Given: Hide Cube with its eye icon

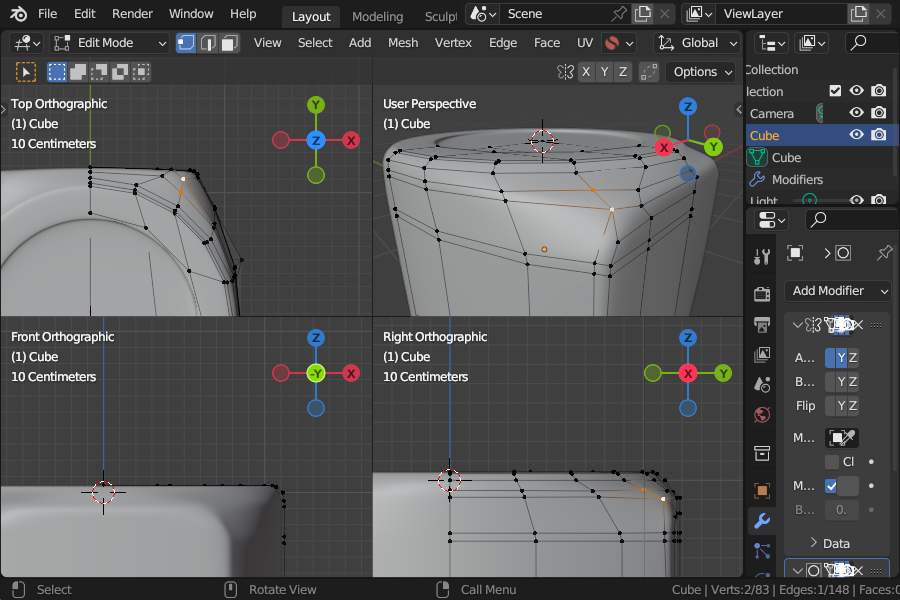Looking at the screenshot, I should (x=856, y=134).
